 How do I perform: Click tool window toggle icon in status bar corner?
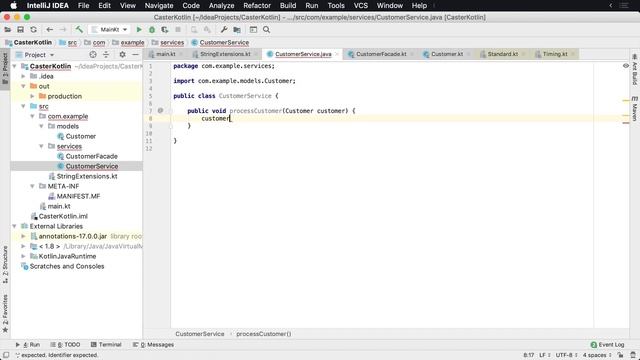(6, 355)
